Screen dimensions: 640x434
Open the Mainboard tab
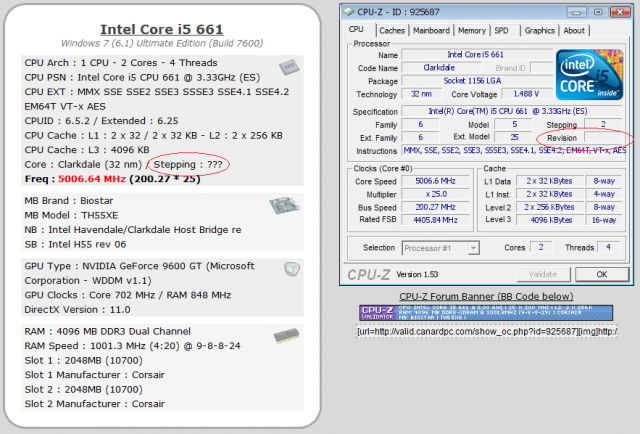point(431,31)
